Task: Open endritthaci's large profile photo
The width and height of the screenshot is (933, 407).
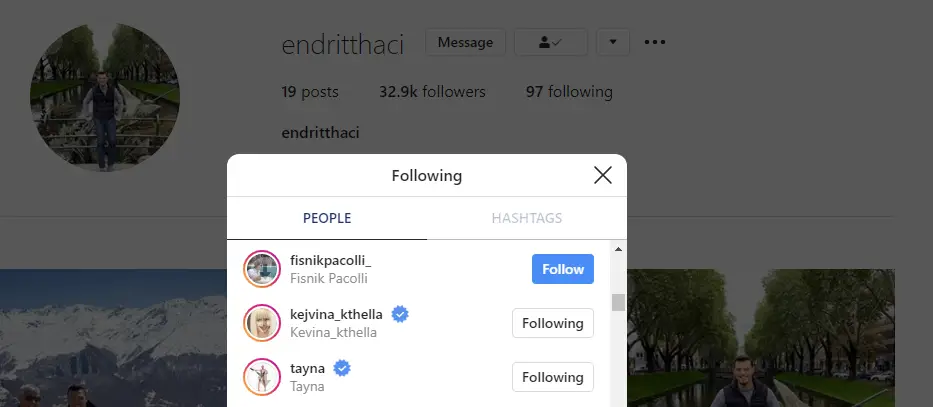Action: click(x=105, y=97)
